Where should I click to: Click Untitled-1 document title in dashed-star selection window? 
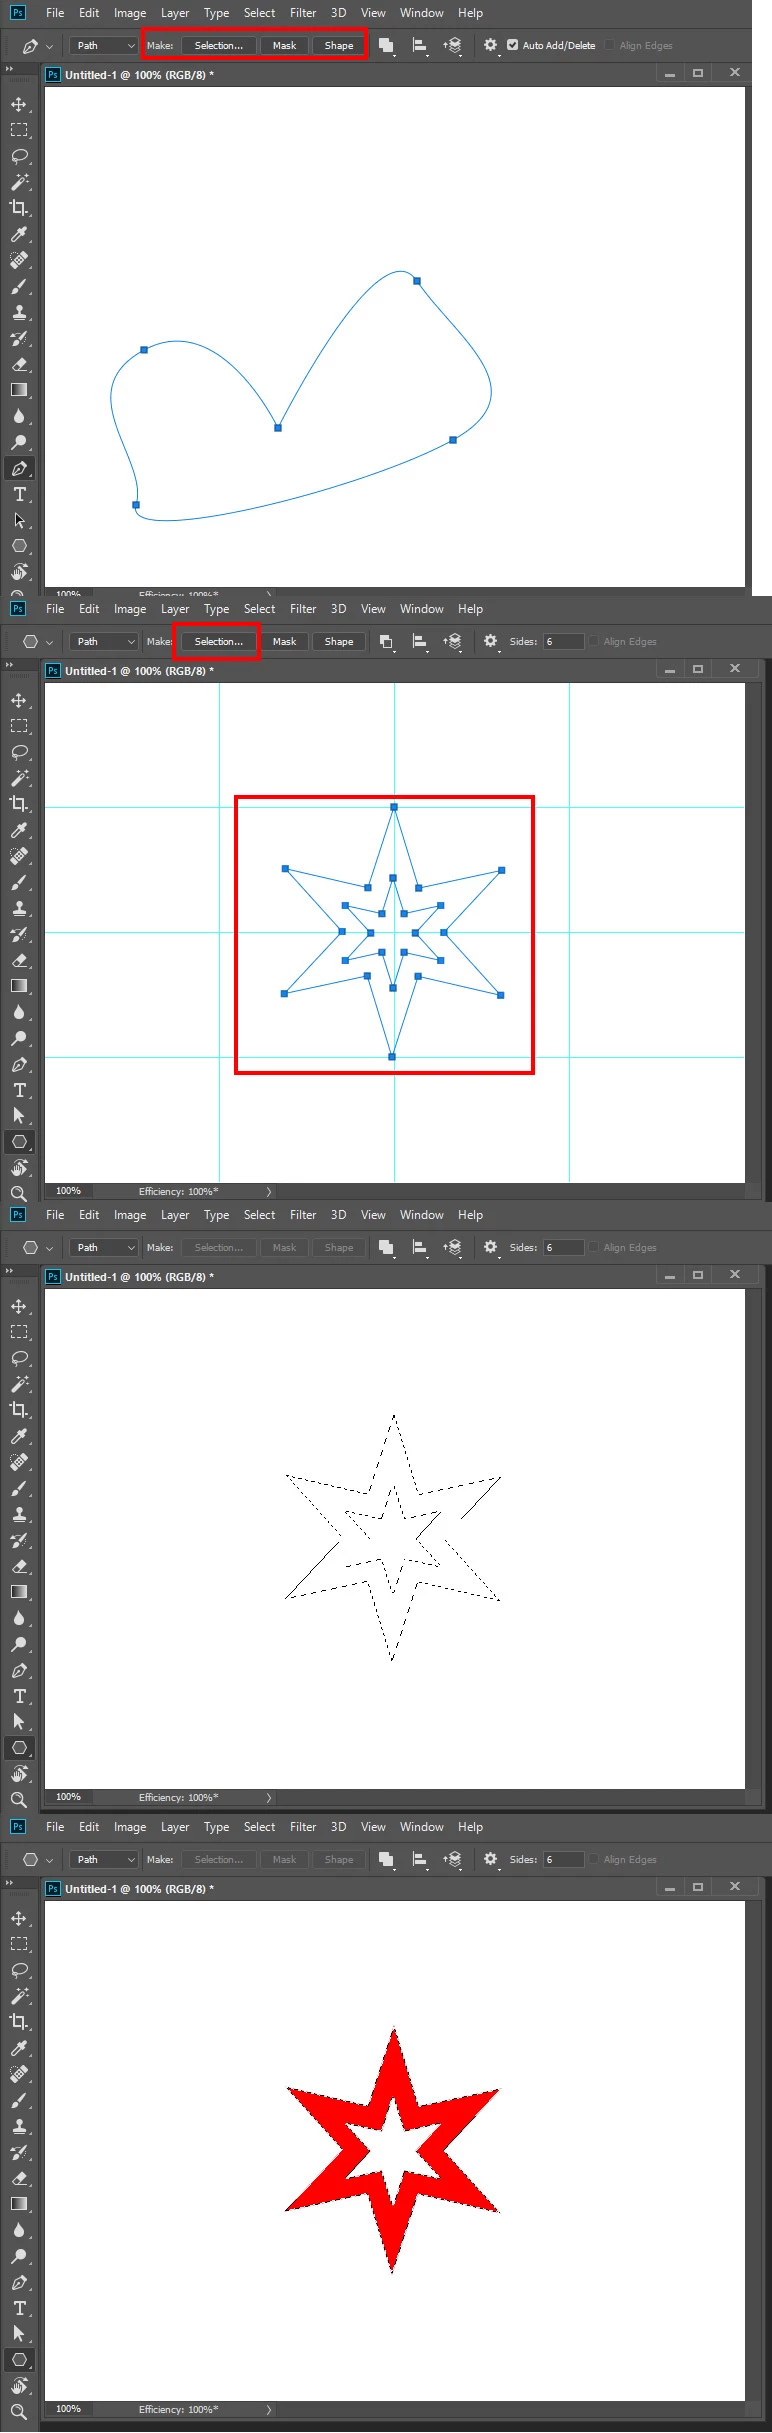pos(139,1277)
